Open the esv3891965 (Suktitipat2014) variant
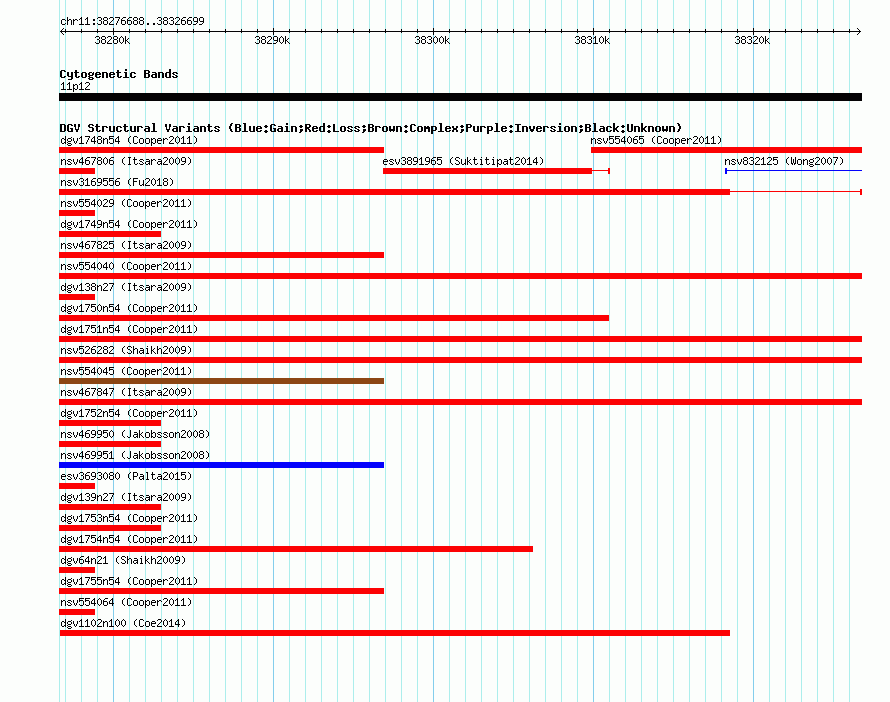The image size is (890, 702). pos(463,161)
